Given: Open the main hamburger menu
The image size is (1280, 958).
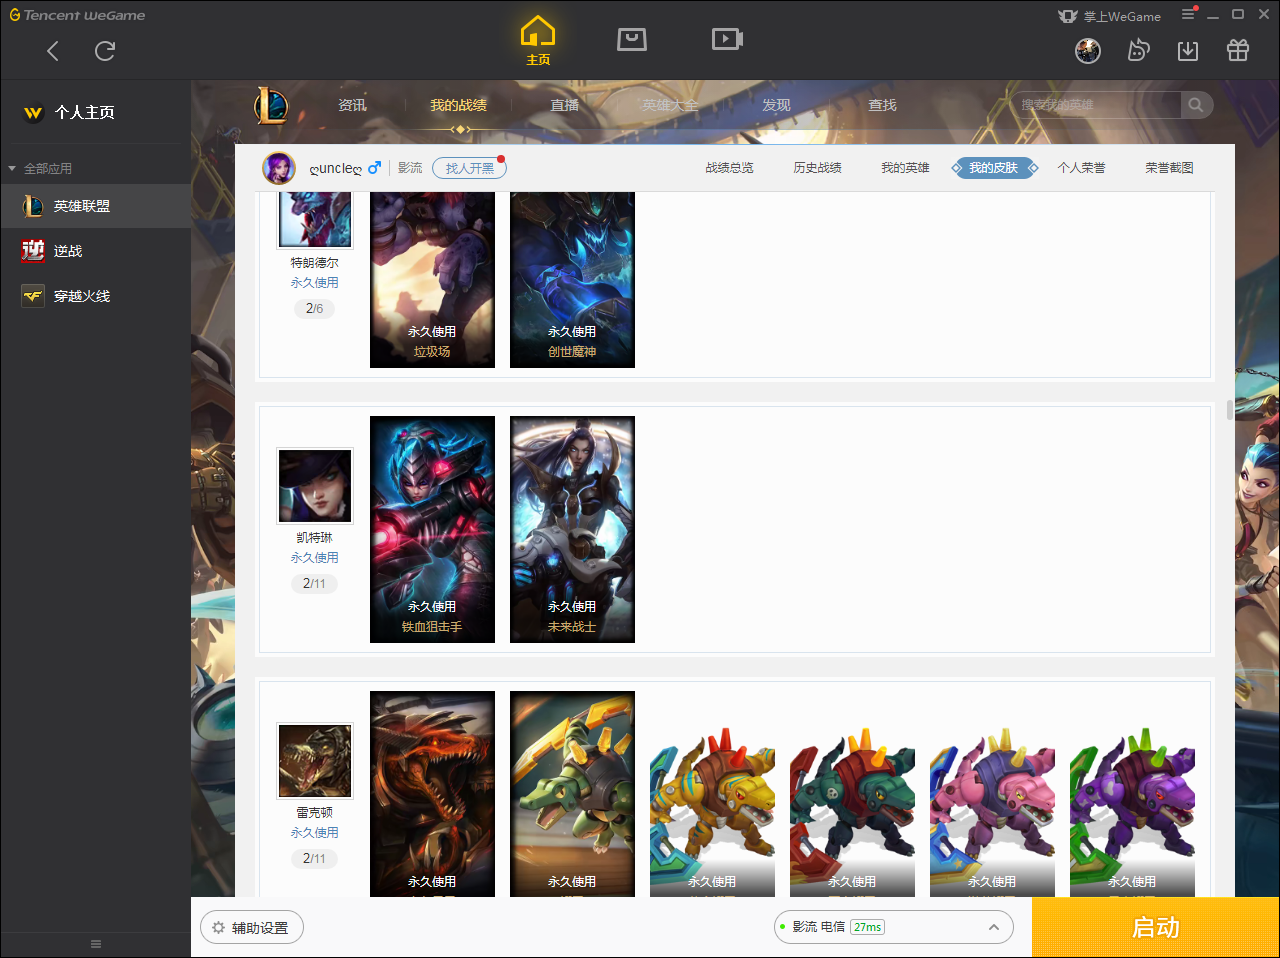Looking at the screenshot, I should [x=1188, y=14].
